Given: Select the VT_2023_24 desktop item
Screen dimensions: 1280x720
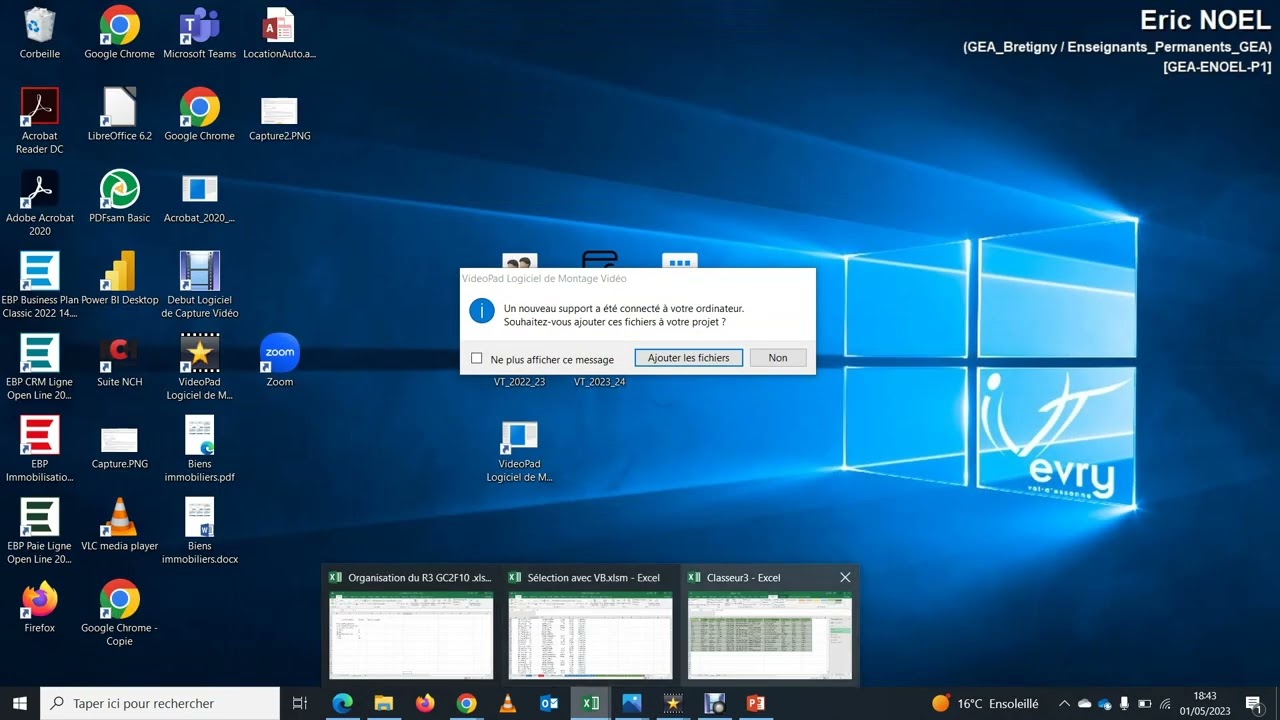Looking at the screenshot, I should [x=599, y=382].
